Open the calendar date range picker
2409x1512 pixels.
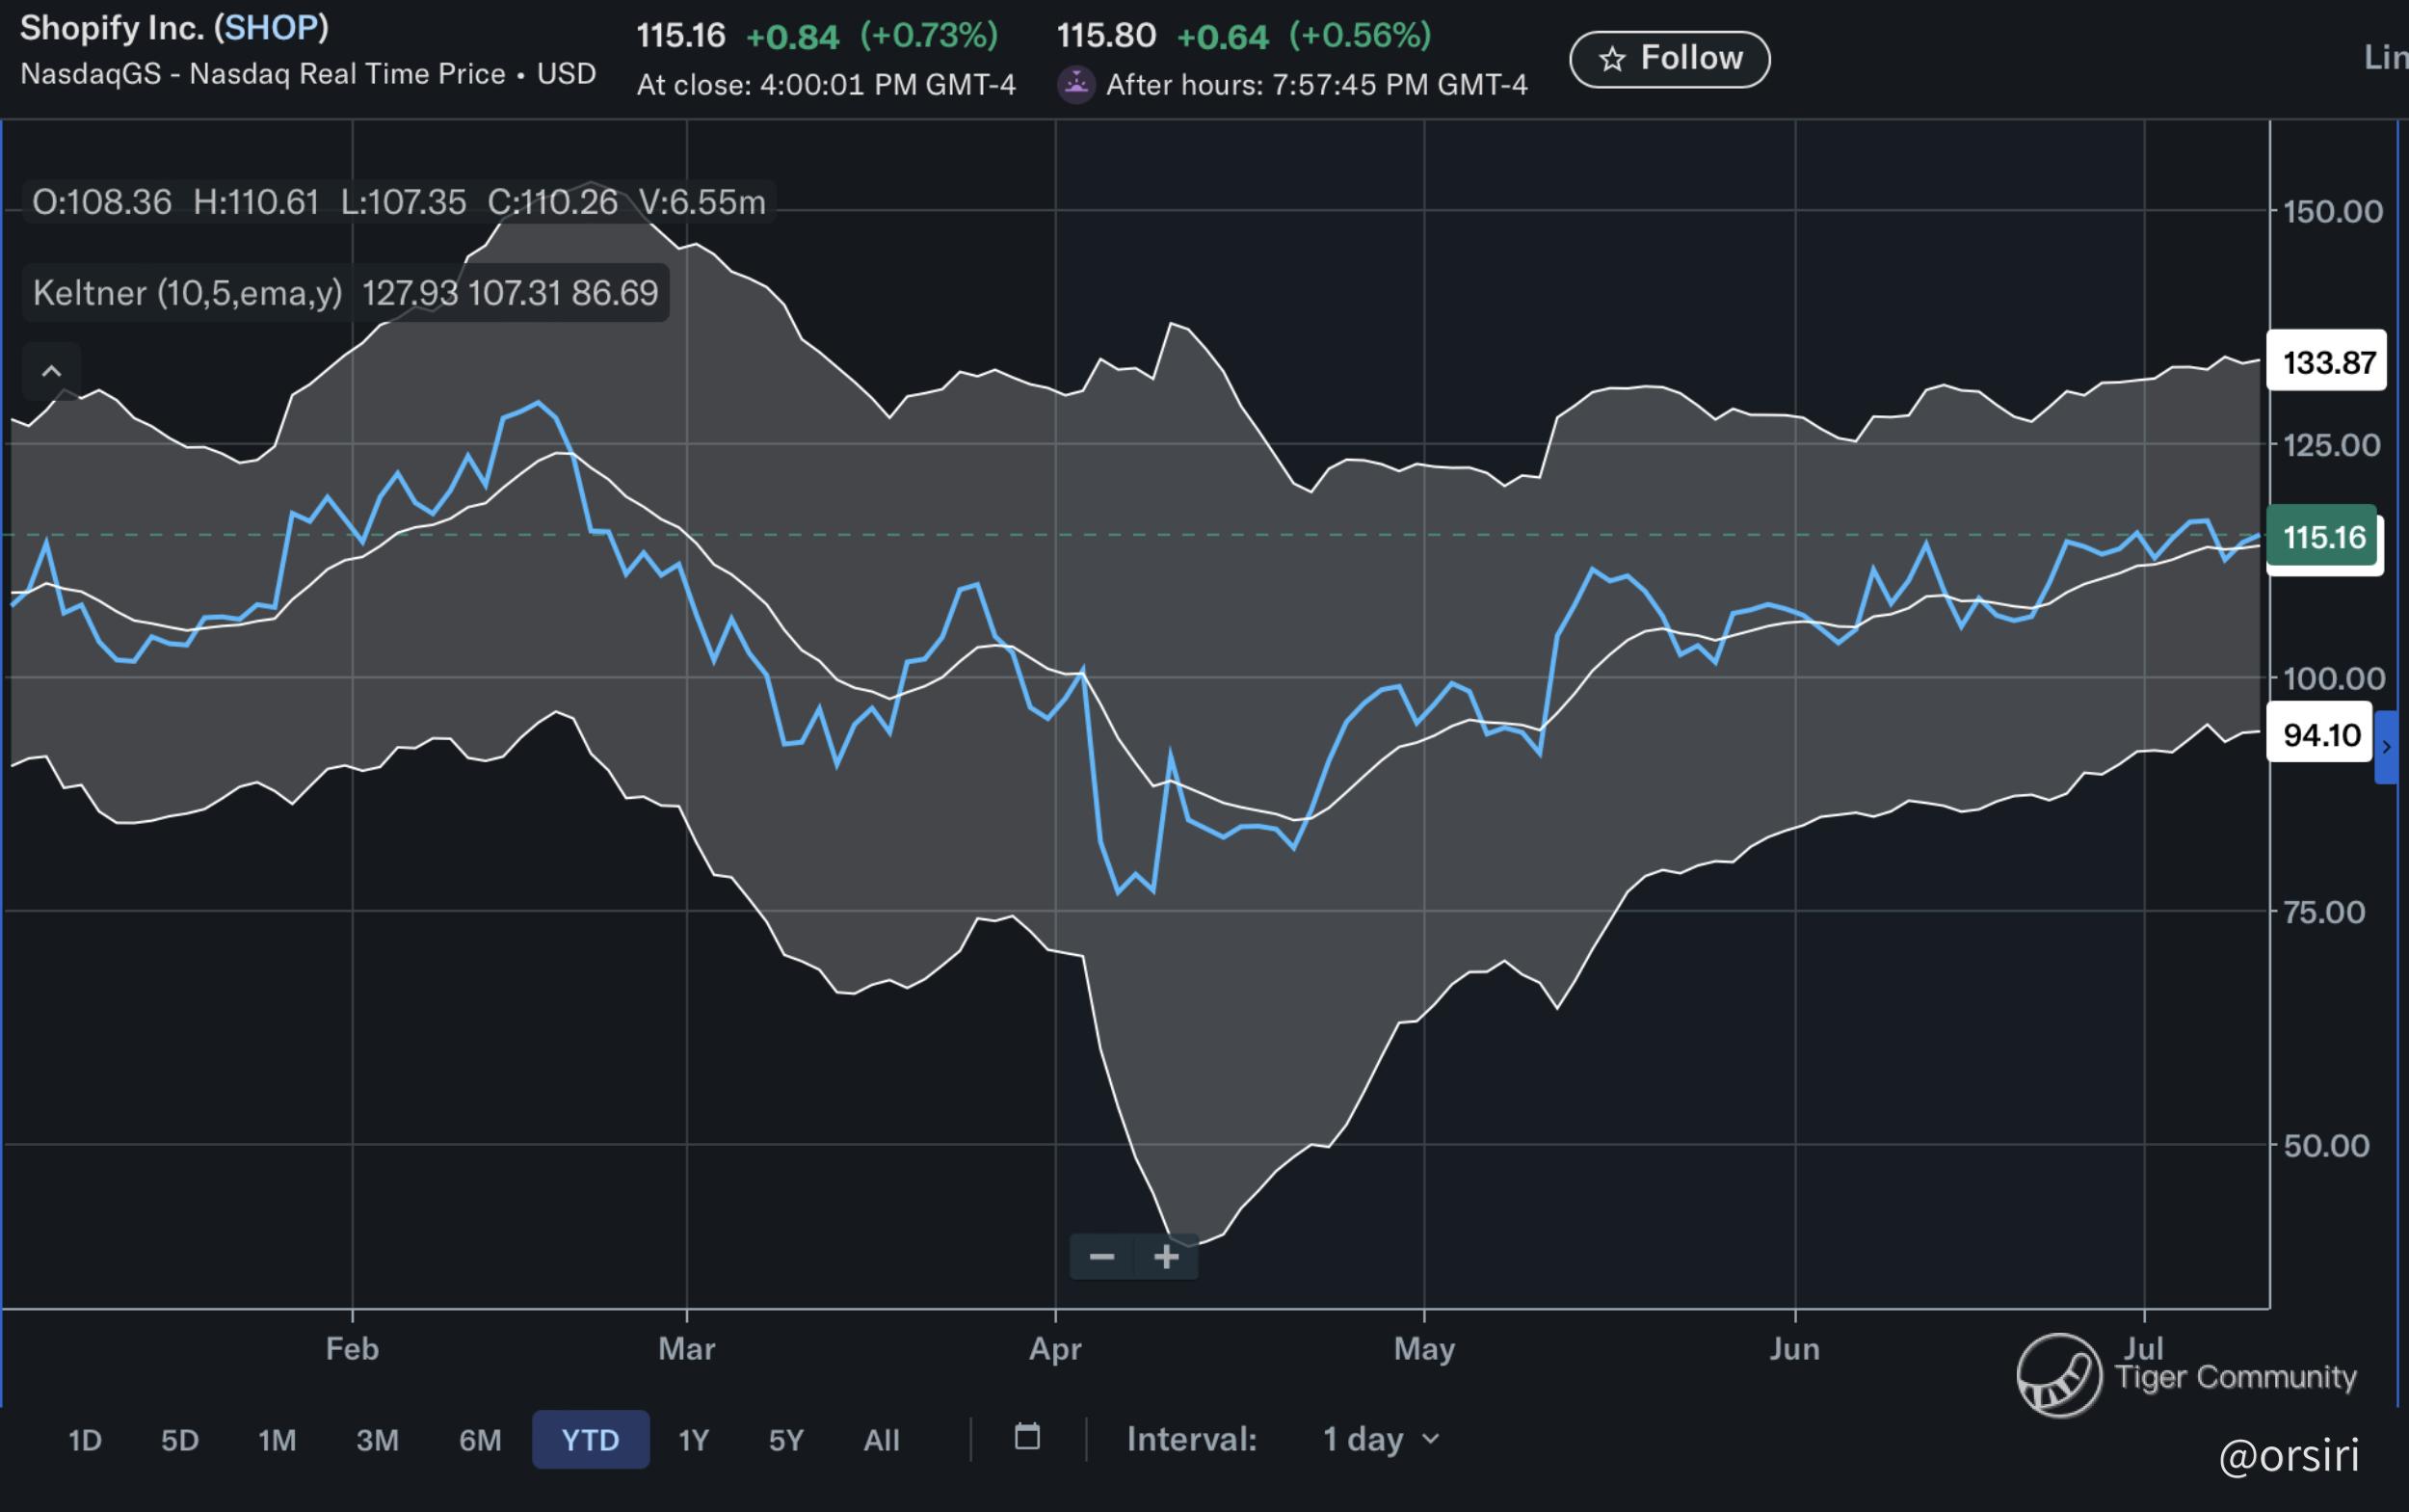point(1027,1438)
